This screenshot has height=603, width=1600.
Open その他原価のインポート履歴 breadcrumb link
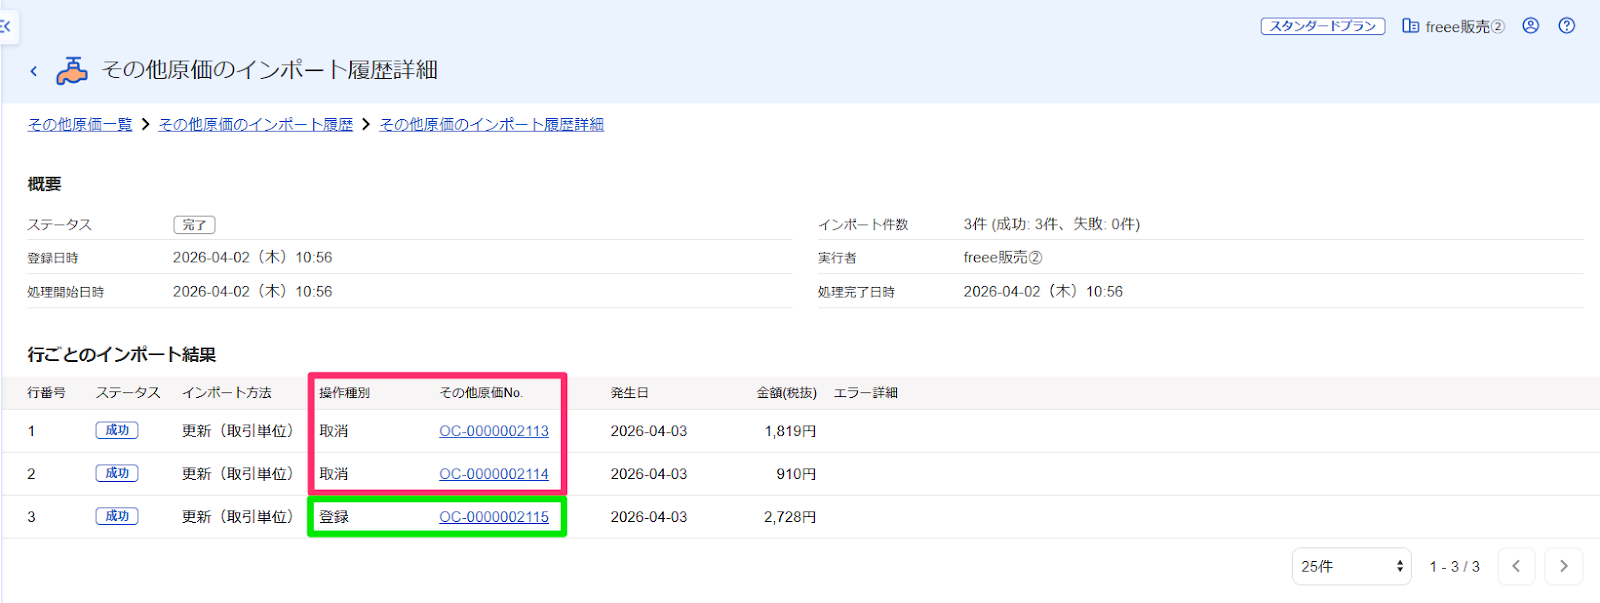(256, 124)
